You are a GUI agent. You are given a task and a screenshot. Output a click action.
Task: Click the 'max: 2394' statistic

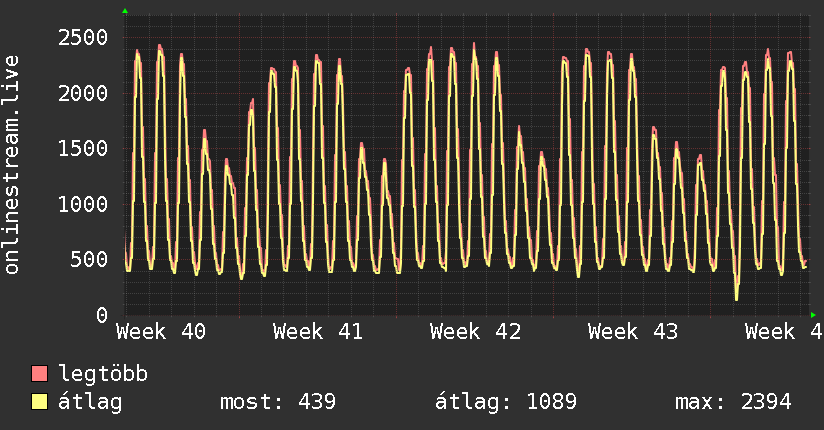[x=733, y=402]
